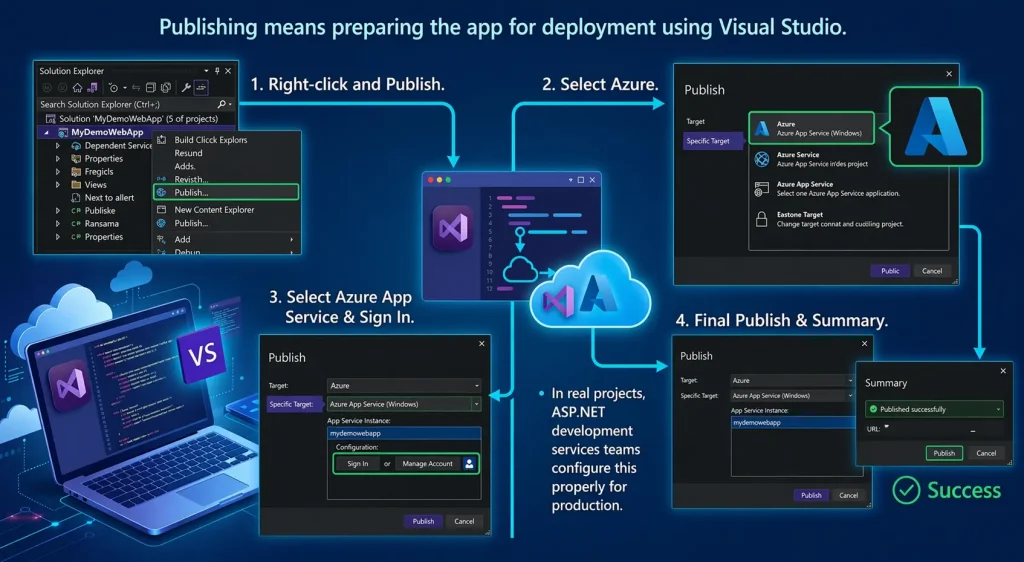1024x562 pixels.
Task: Click the Solution 'MyDemoWebApp' solution icon
Action: click(50, 119)
